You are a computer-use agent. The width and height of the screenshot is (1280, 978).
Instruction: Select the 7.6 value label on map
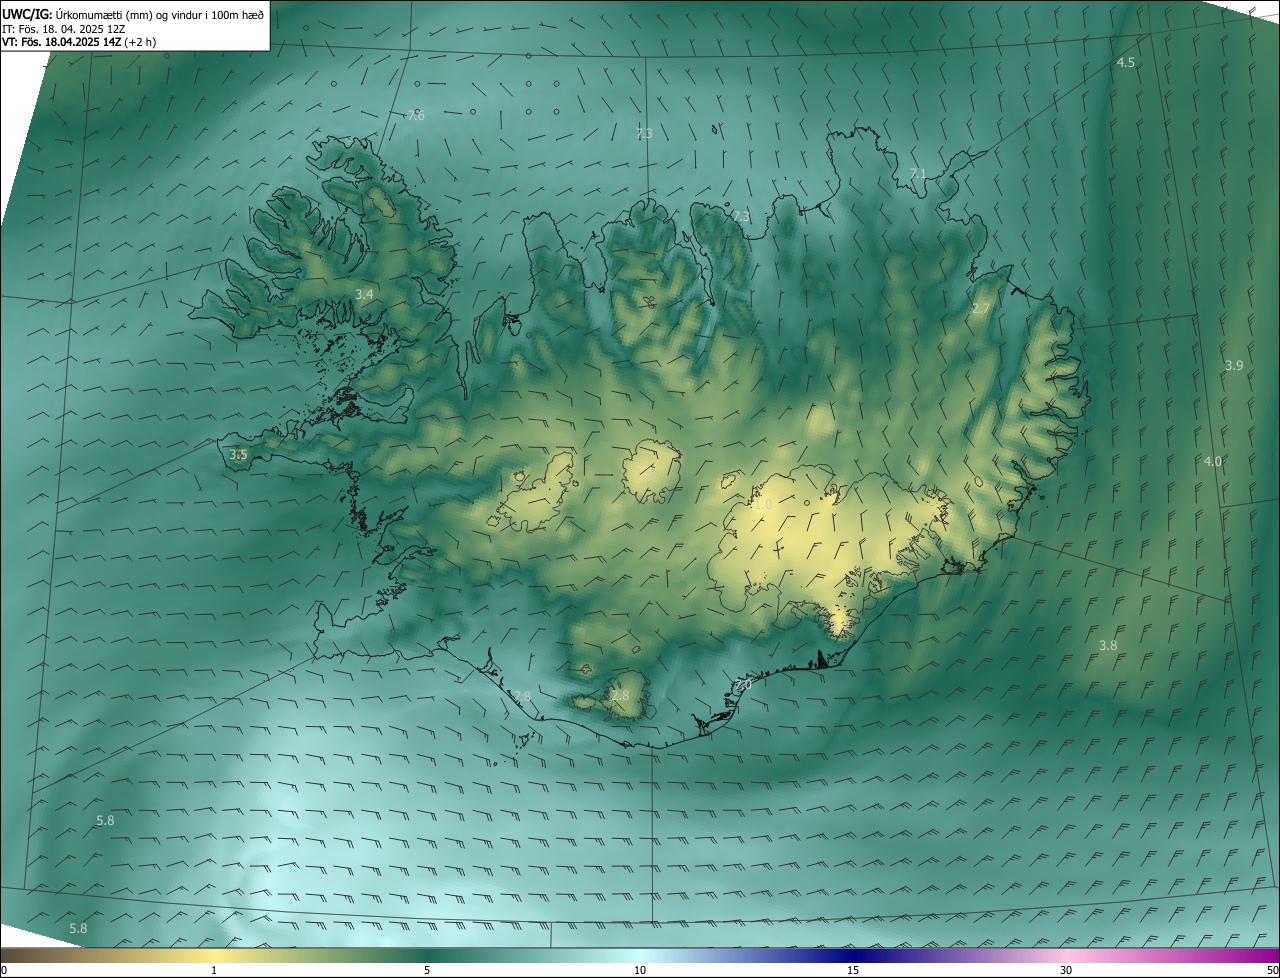[416, 116]
